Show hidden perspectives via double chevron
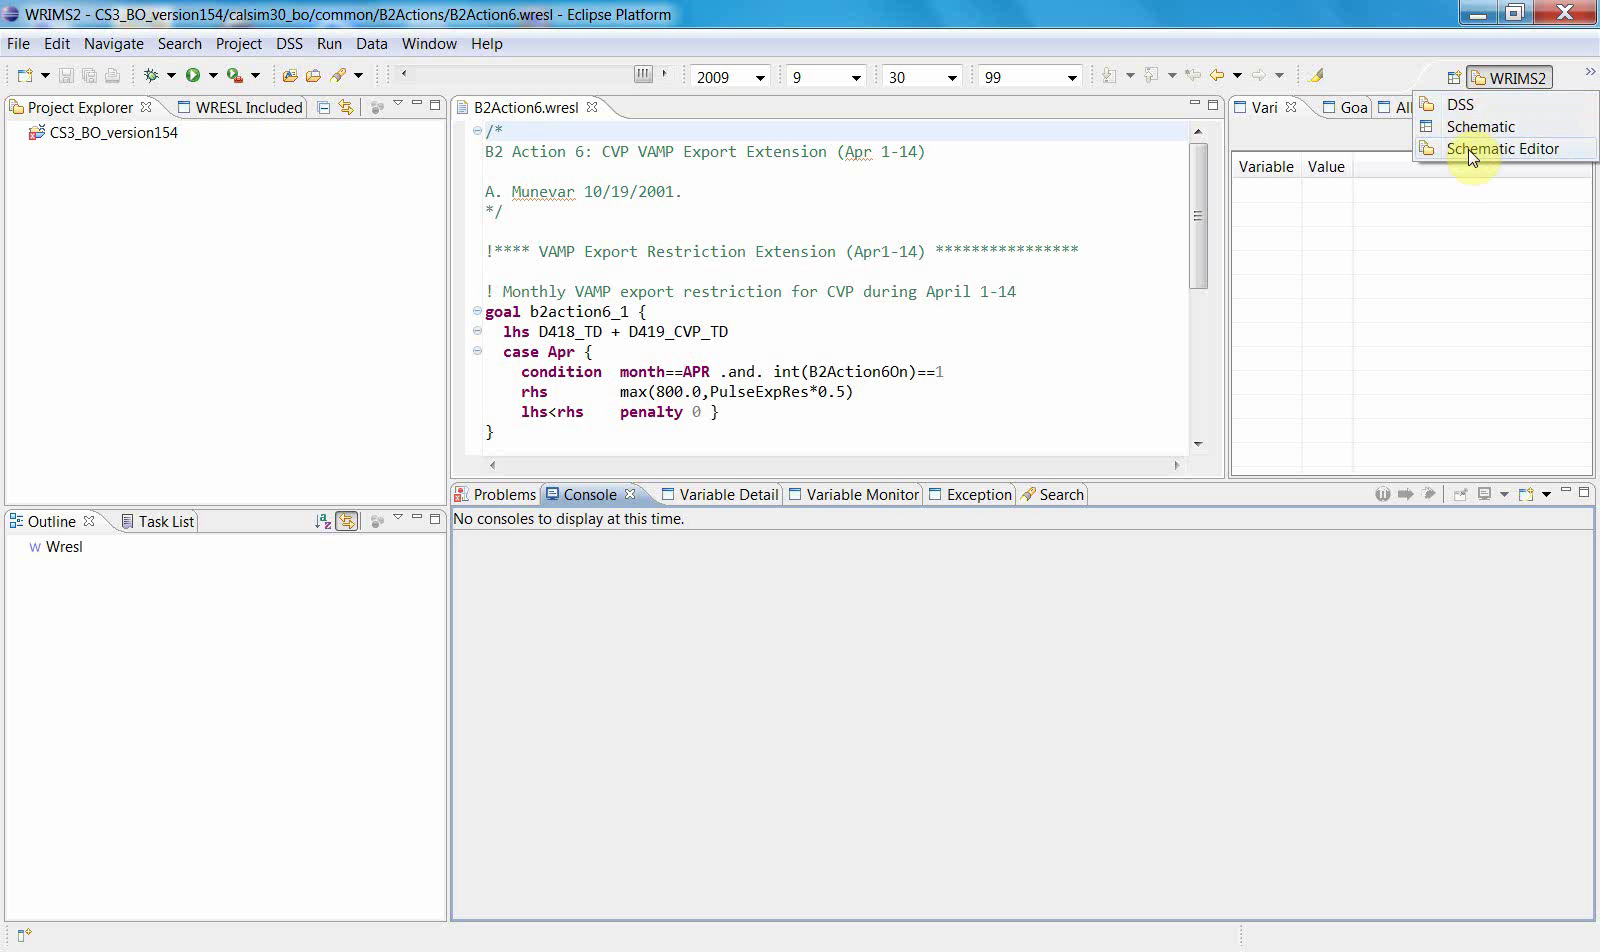 pos(1590,72)
